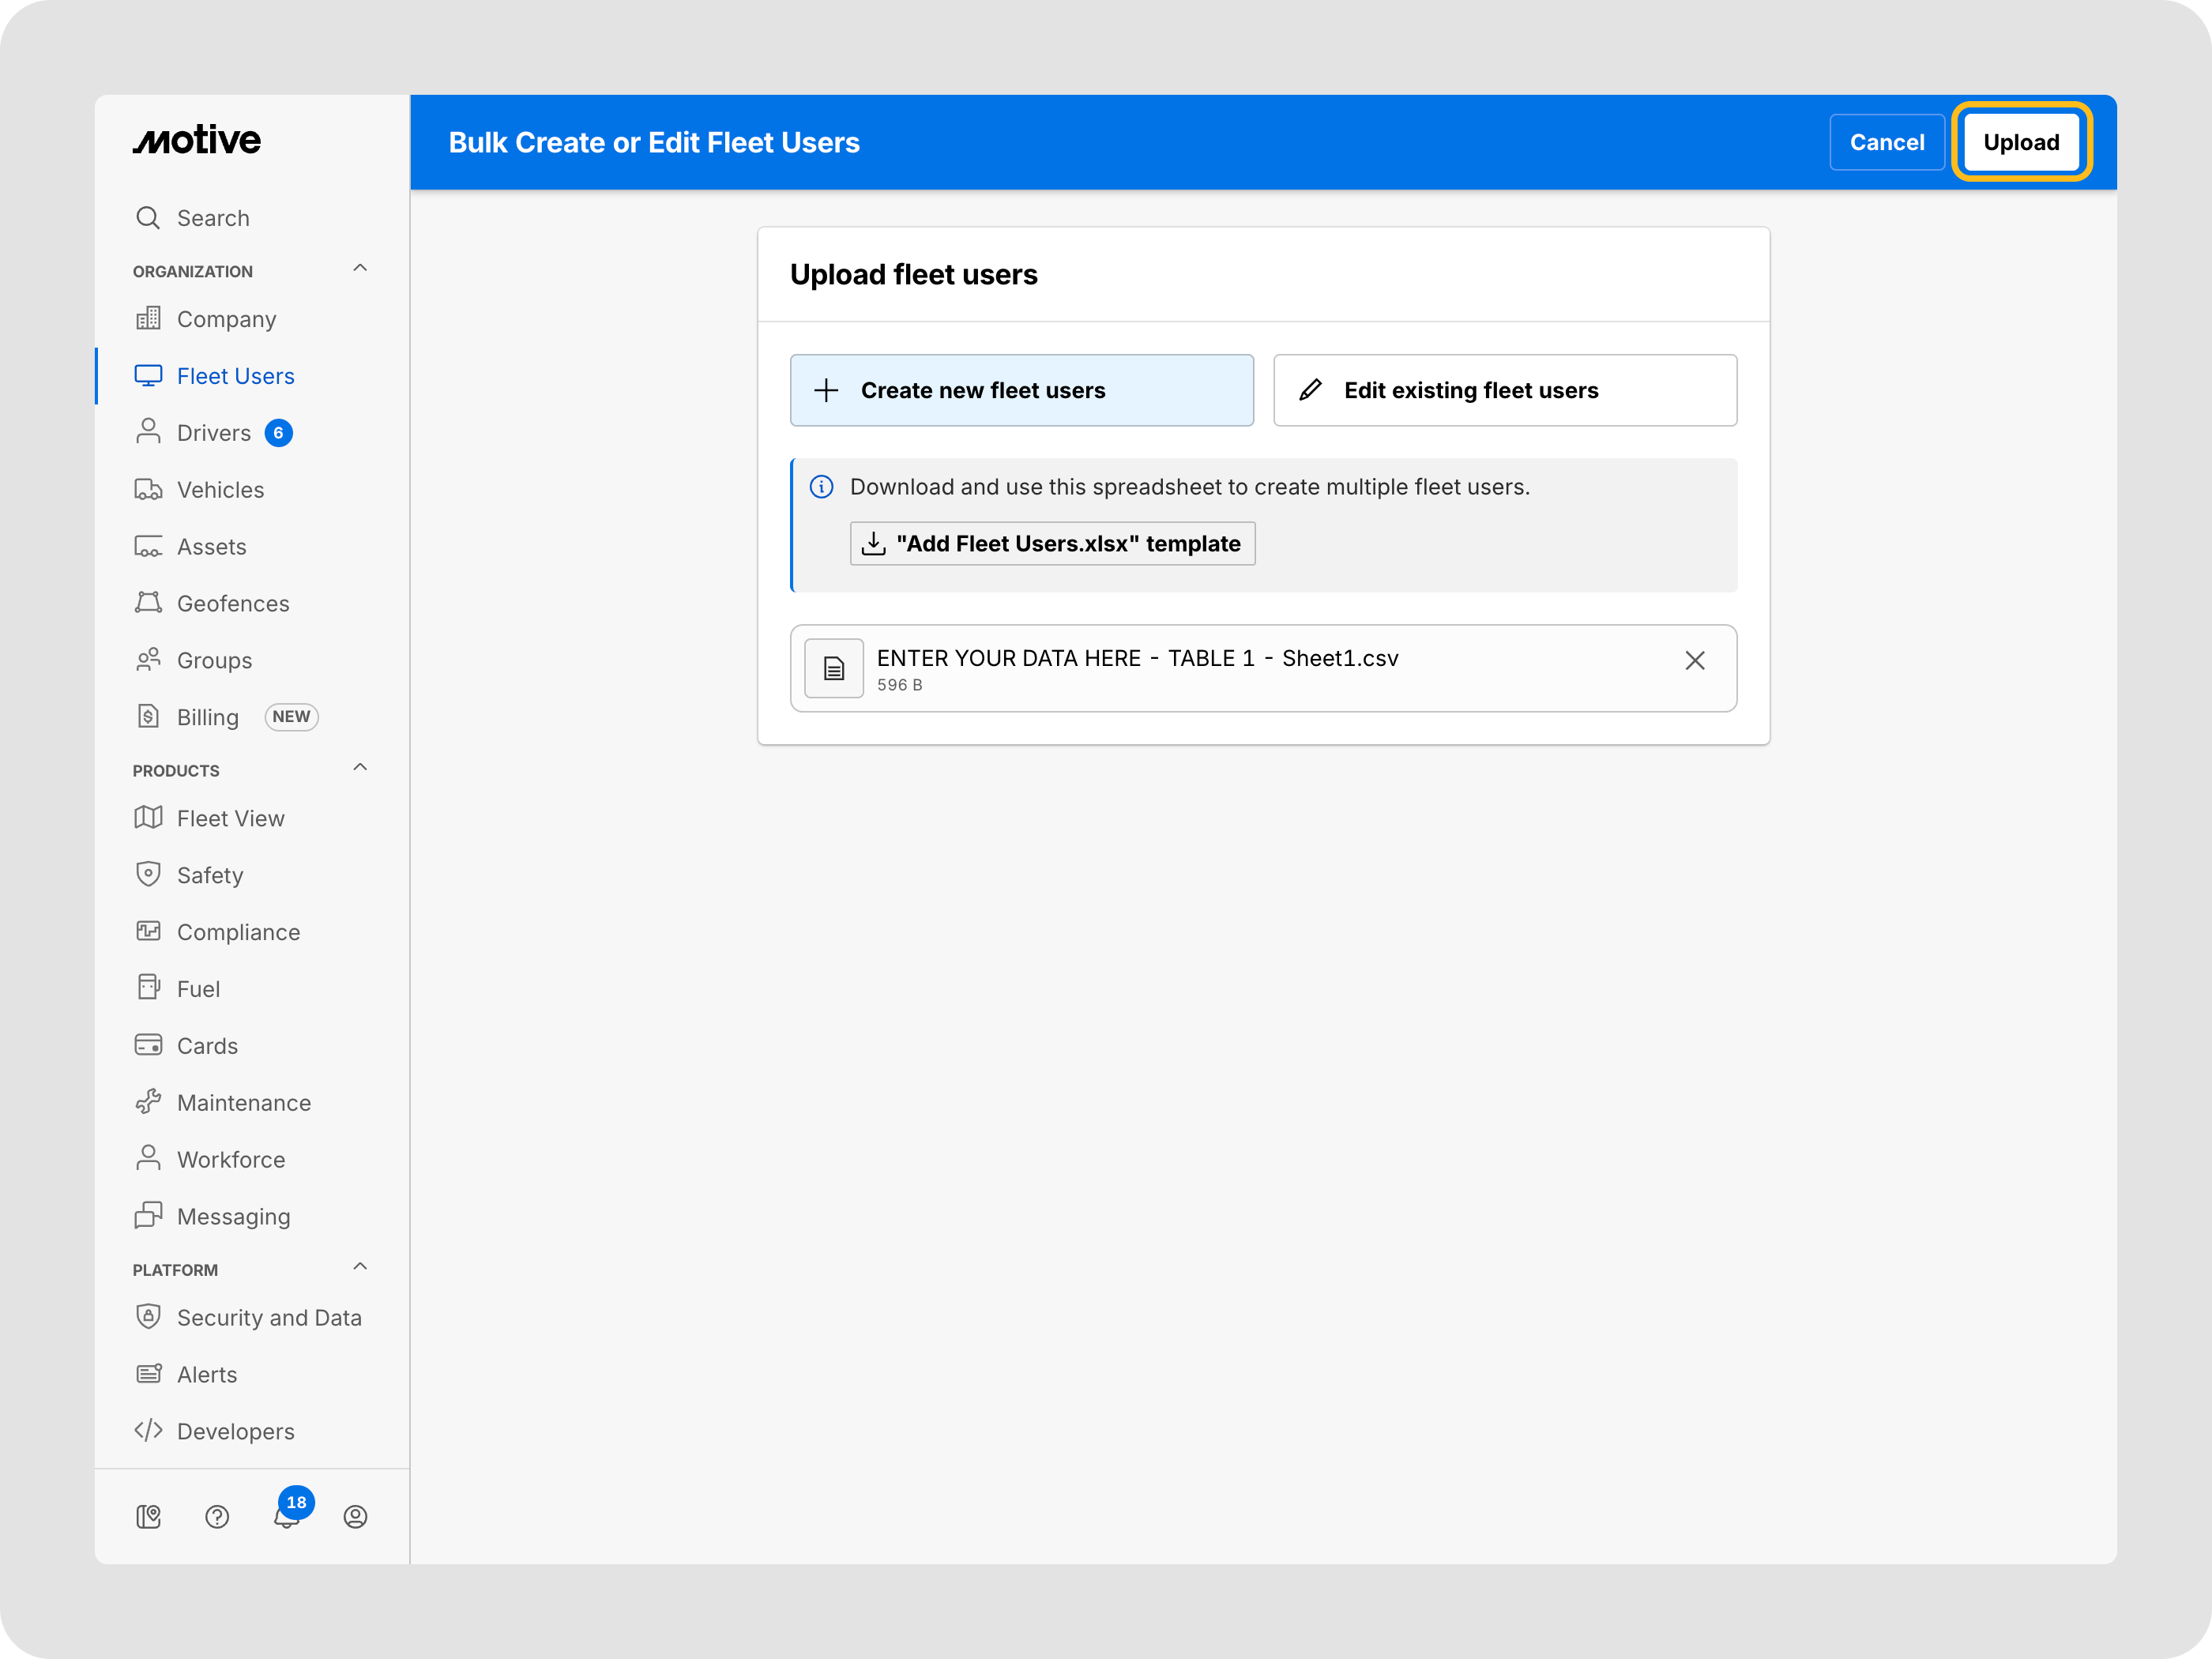Select Create new fleet users option
The image size is (2212, 1659).
(1021, 390)
